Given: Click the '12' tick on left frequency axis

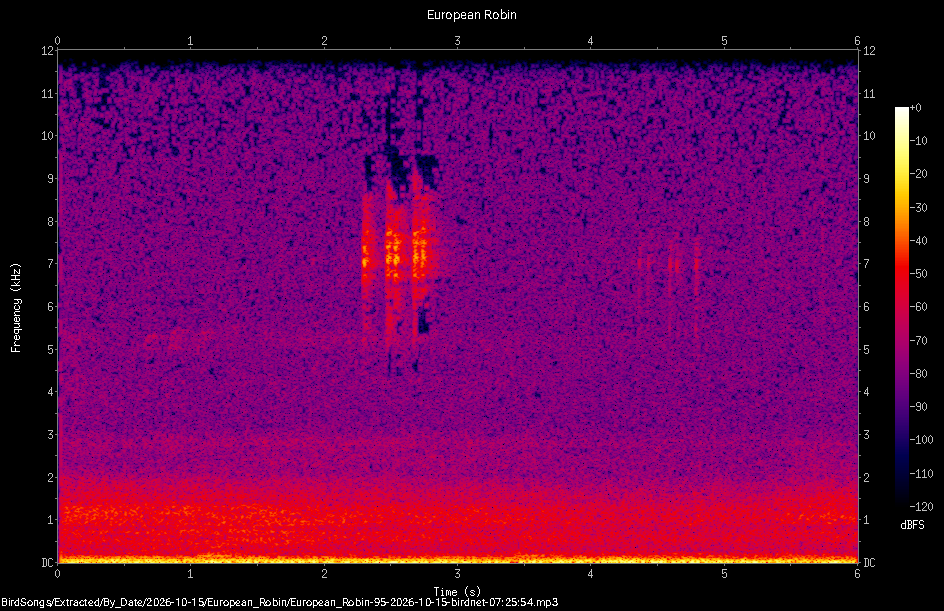Looking at the screenshot, I should (x=47, y=51).
